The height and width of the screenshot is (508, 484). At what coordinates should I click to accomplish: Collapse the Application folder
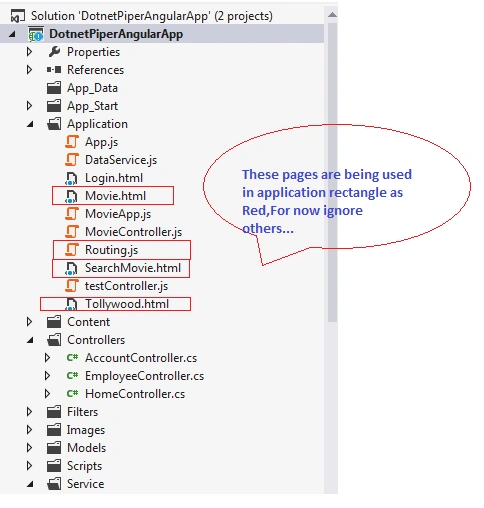tap(30, 124)
